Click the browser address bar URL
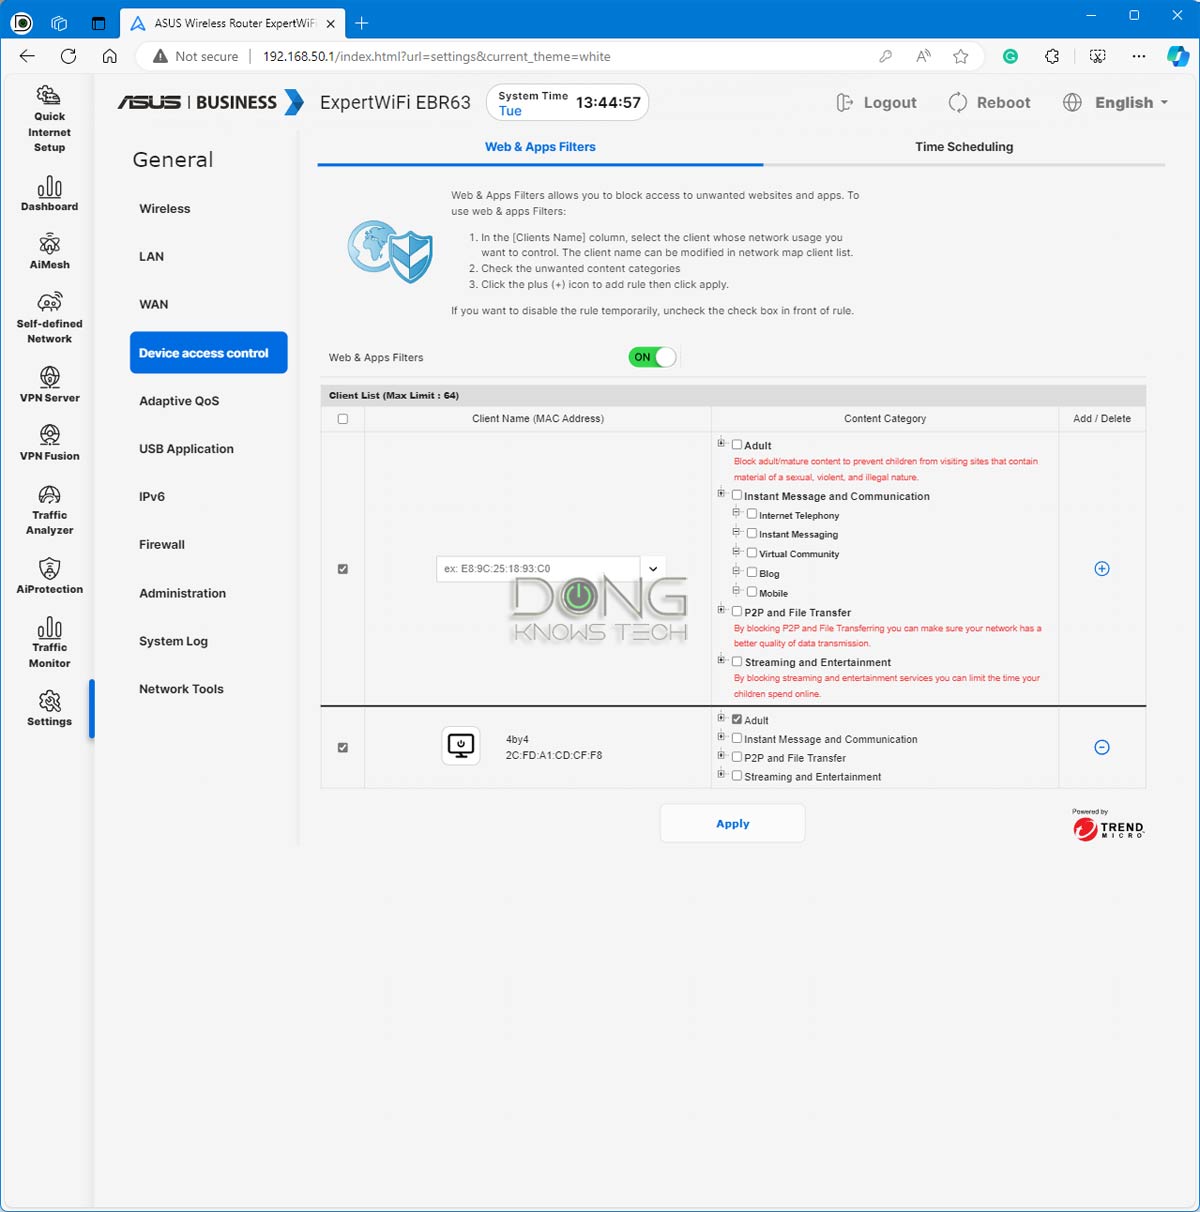1200x1212 pixels. [x=437, y=56]
